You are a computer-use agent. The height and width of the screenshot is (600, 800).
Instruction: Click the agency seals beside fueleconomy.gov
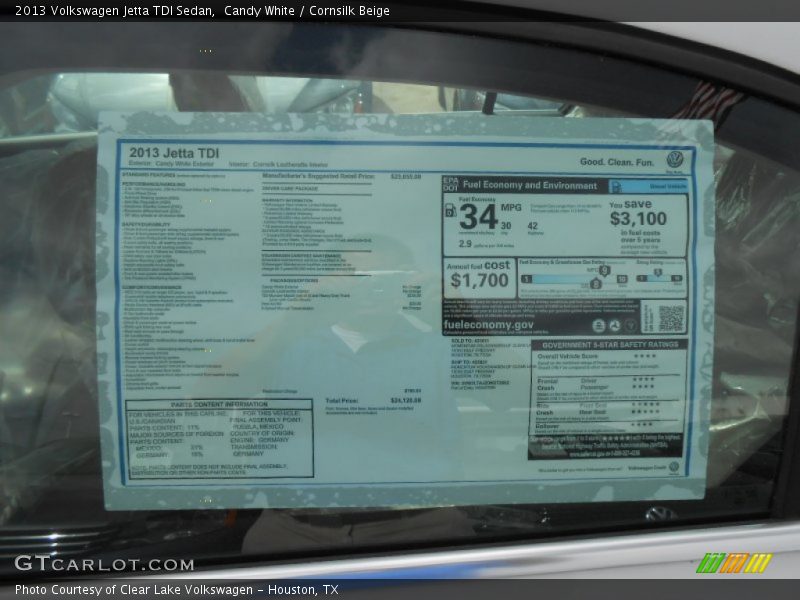[614, 325]
